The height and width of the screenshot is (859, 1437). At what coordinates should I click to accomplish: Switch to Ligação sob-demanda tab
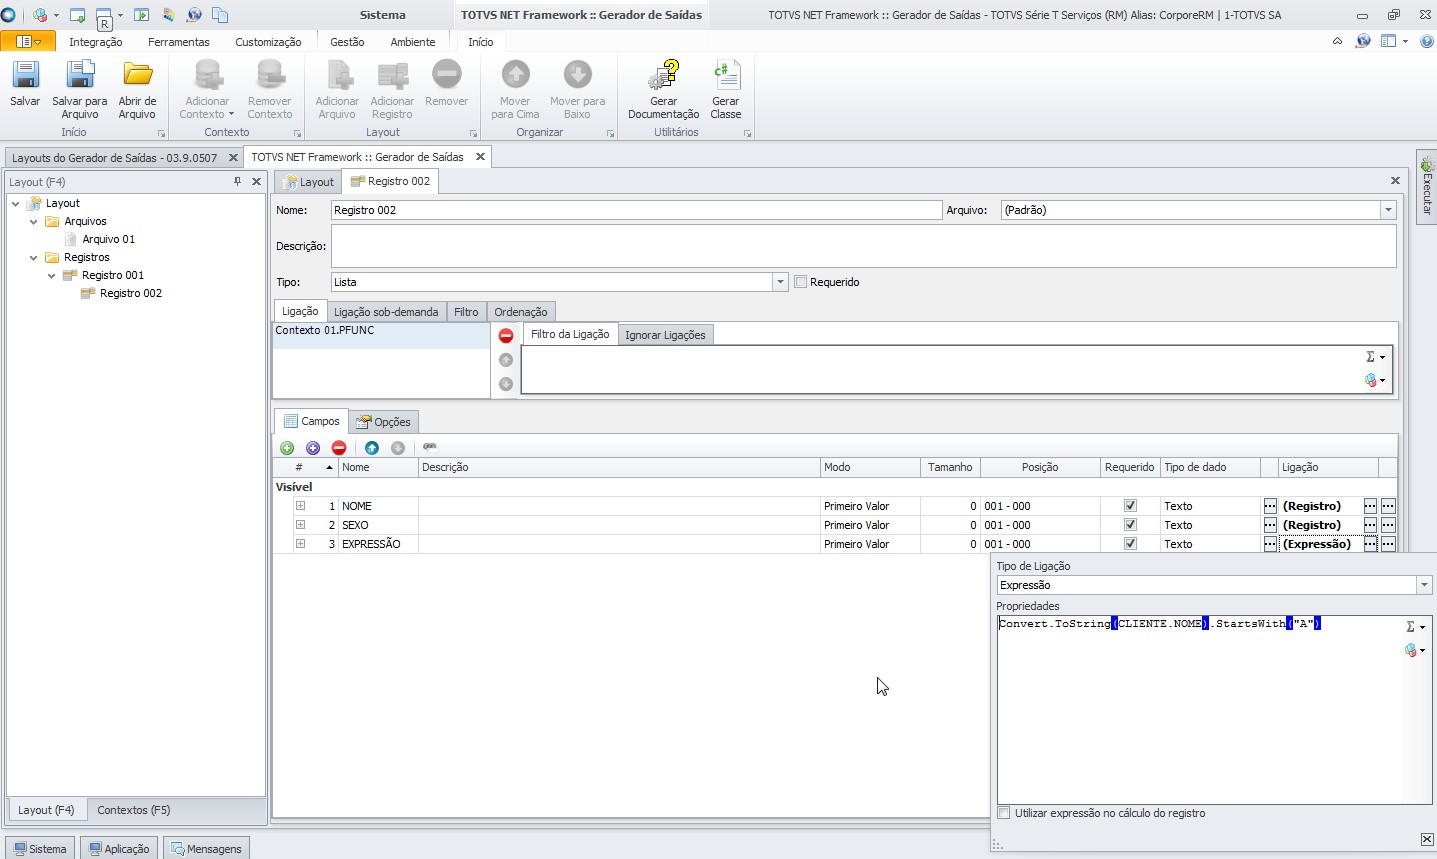386,312
